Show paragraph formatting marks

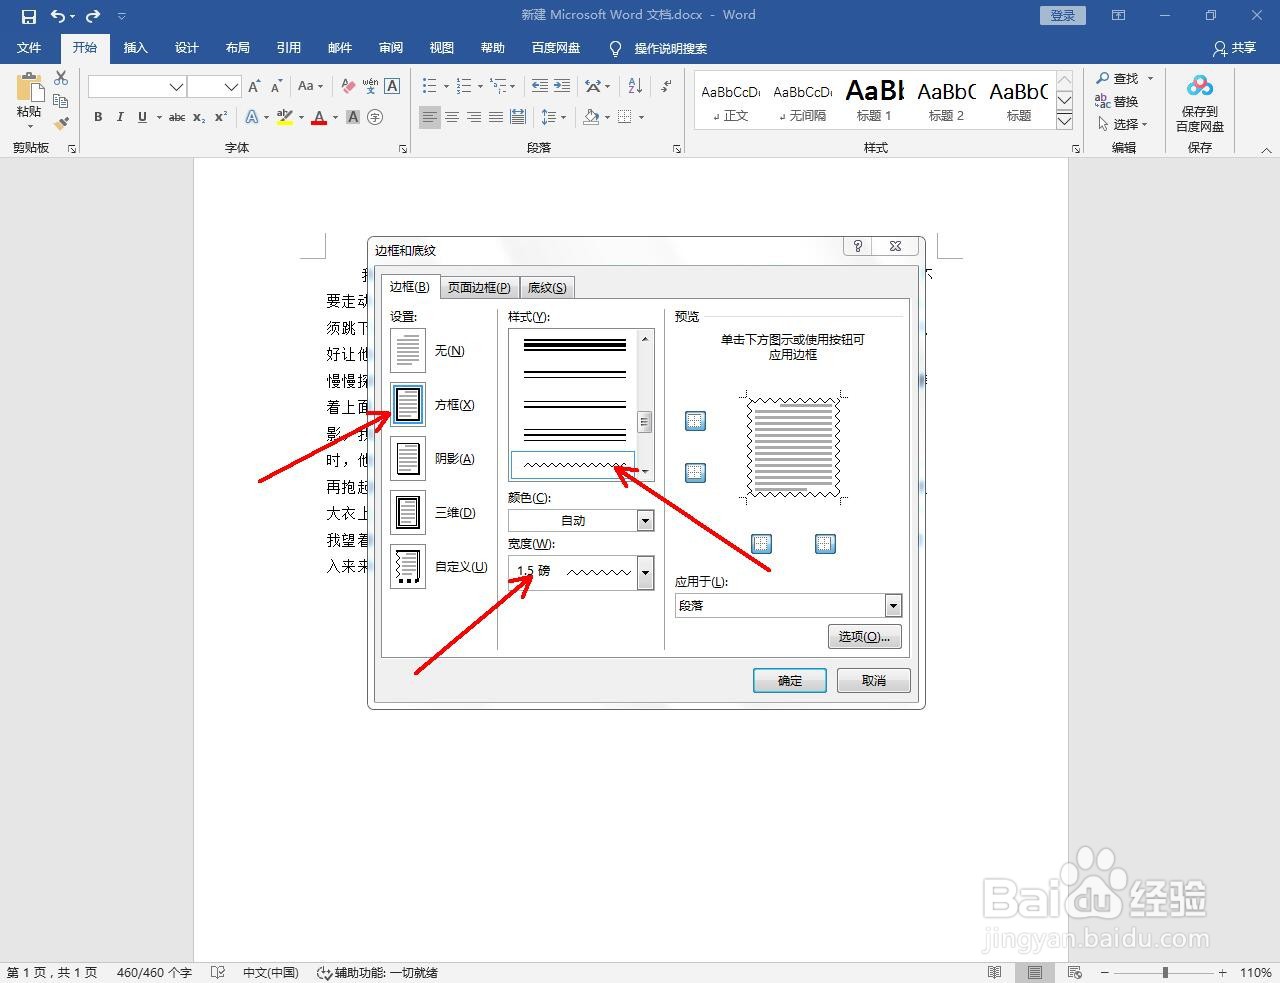[664, 86]
